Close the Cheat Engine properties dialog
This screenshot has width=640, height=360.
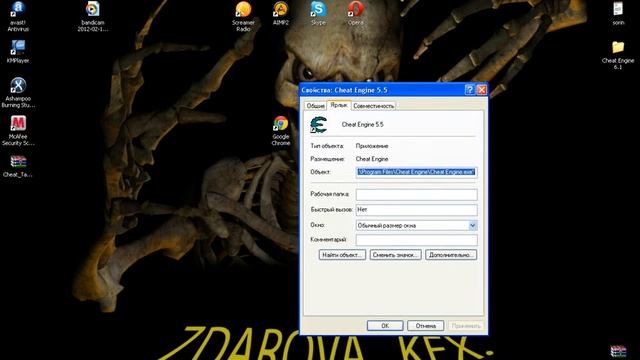tap(482, 90)
